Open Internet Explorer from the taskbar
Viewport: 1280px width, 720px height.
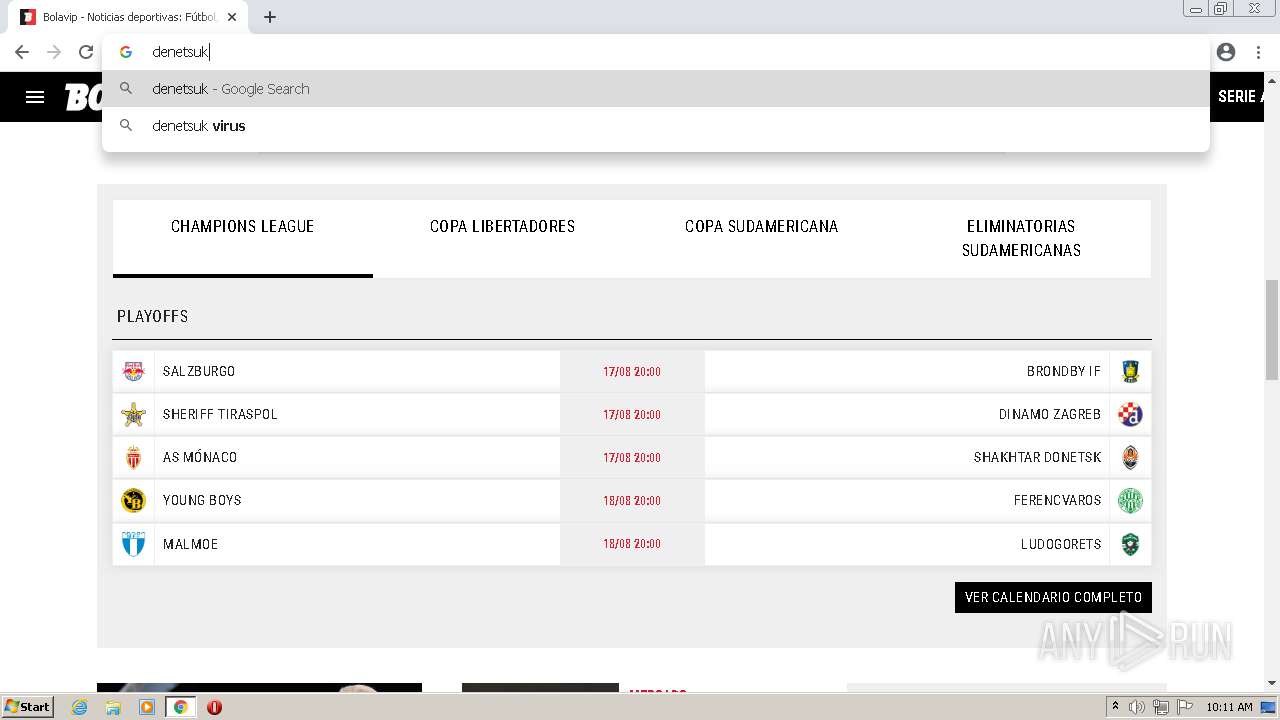click(80, 707)
